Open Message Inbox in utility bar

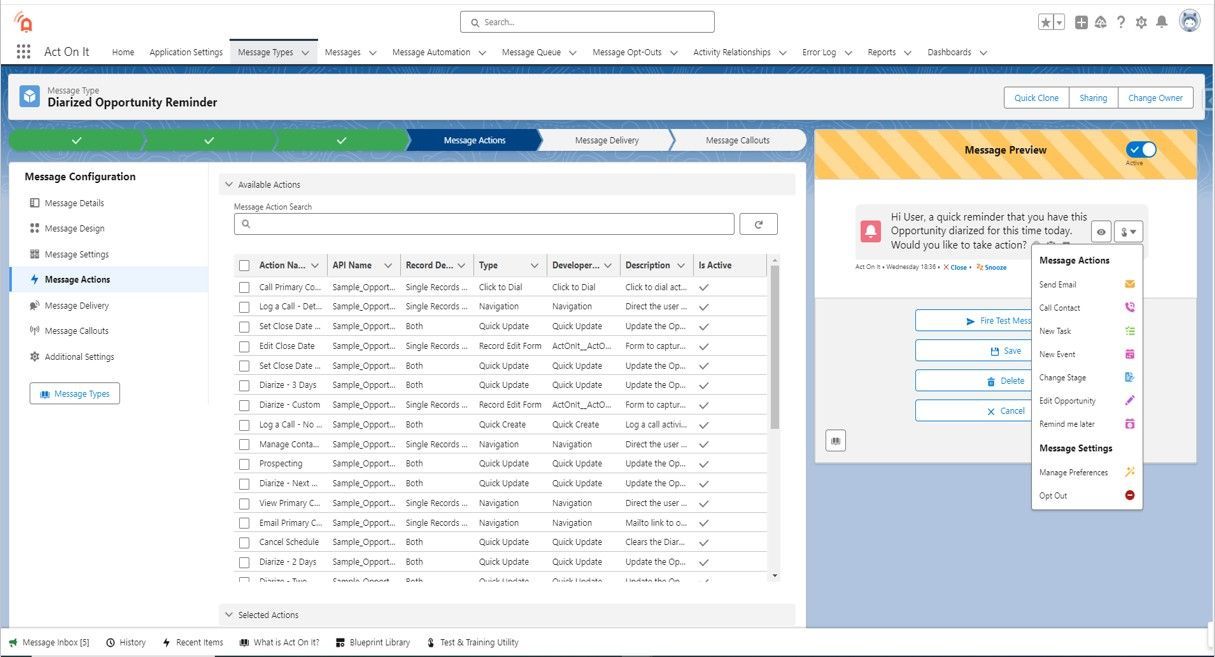(x=49, y=643)
